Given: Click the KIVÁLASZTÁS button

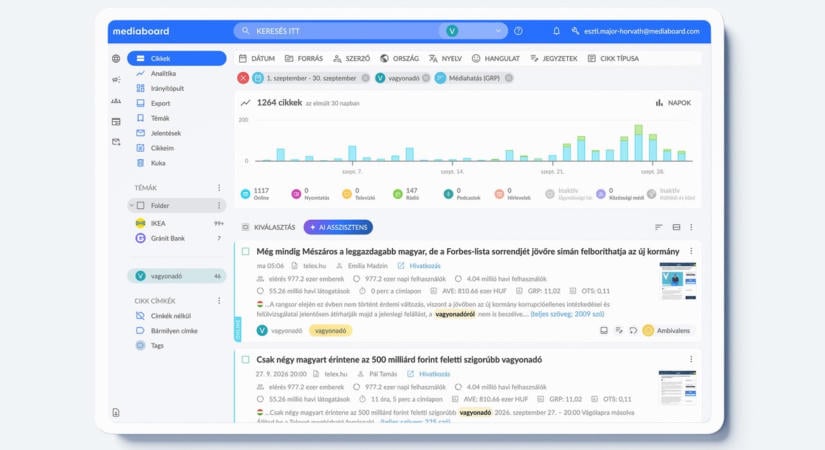Looking at the screenshot, I should click(268, 227).
